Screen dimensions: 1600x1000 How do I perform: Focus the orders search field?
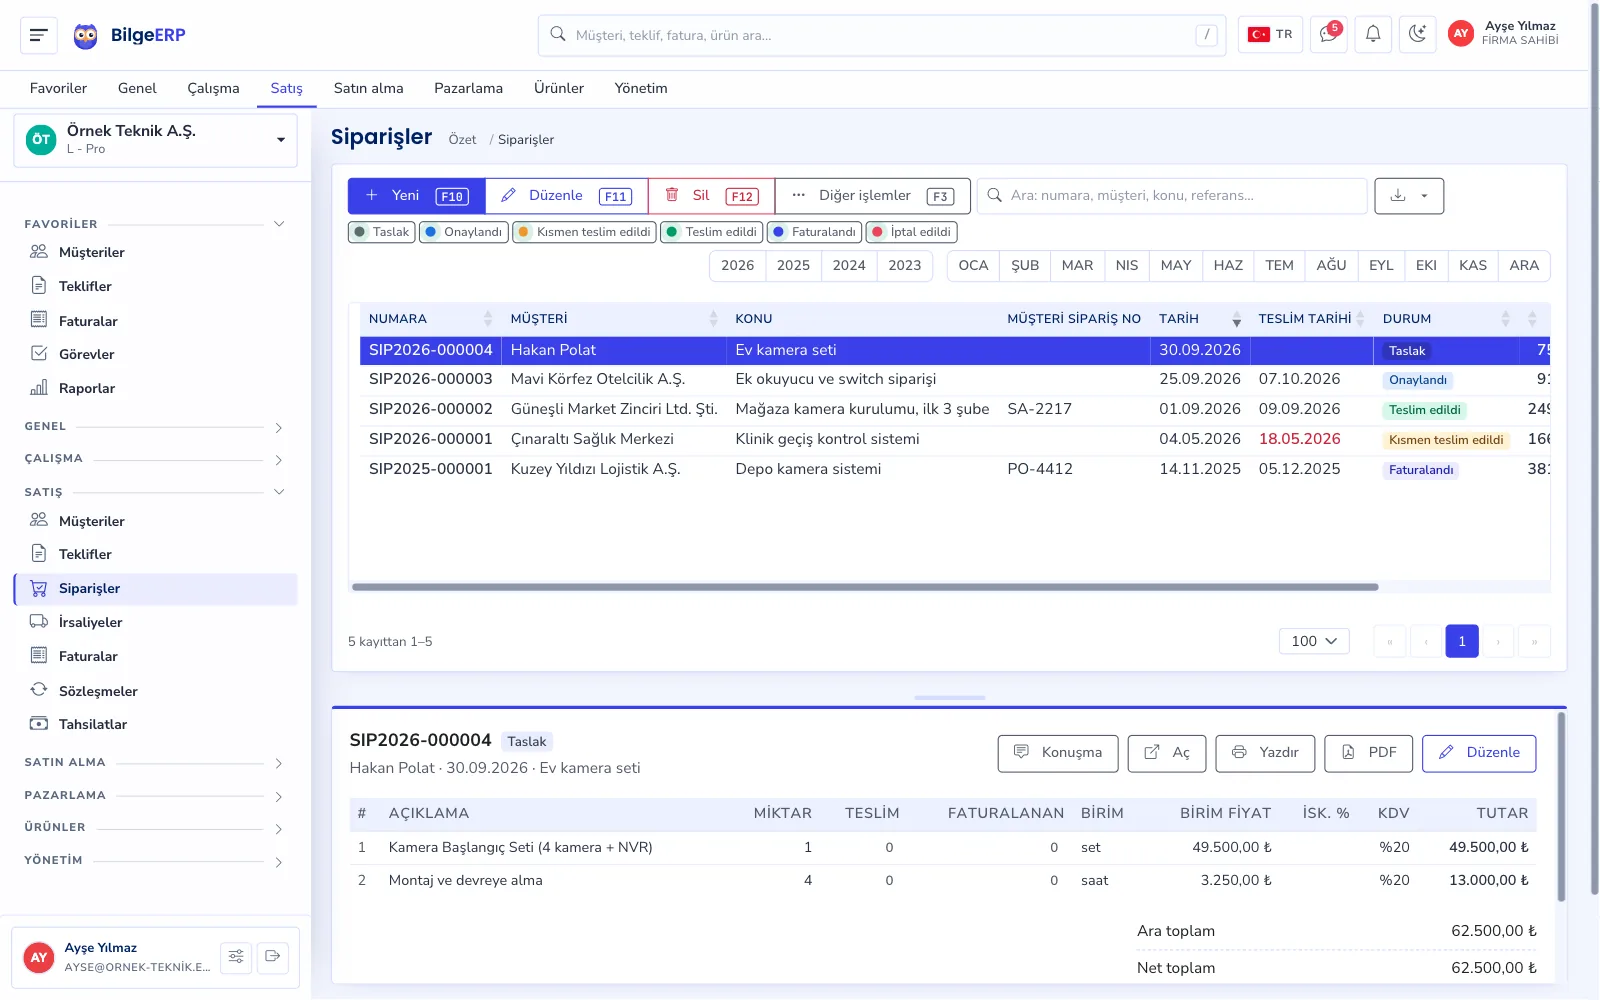[1172, 196]
